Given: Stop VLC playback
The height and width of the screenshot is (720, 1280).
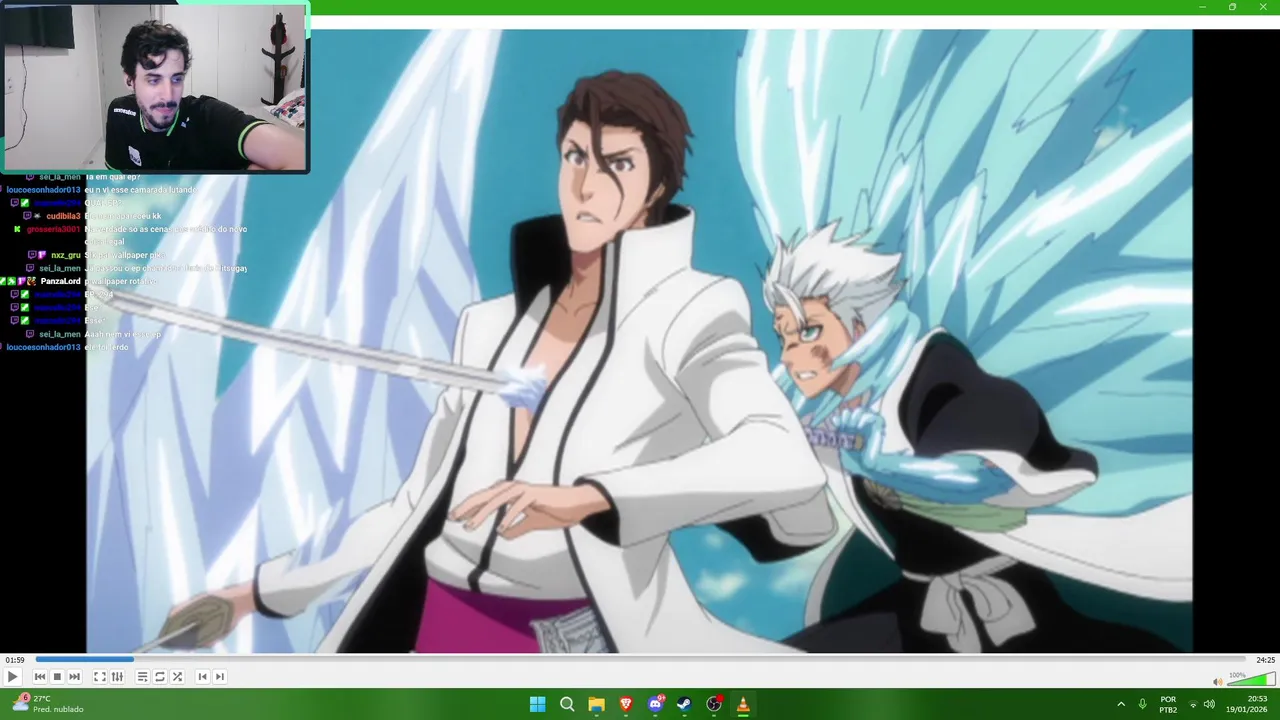Looking at the screenshot, I should click(57, 677).
